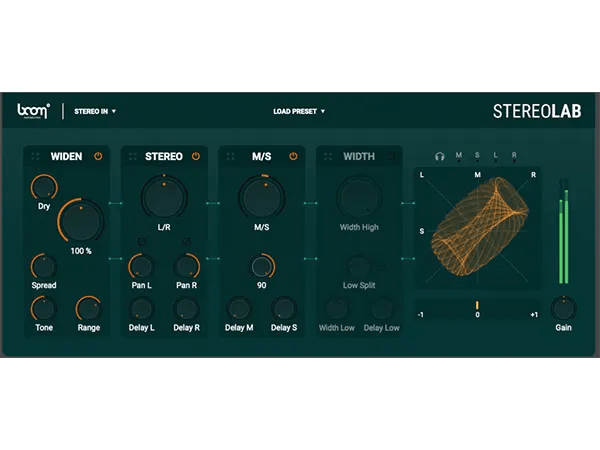Adjust the Spread knob

pyautogui.click(x=44, y=266)
